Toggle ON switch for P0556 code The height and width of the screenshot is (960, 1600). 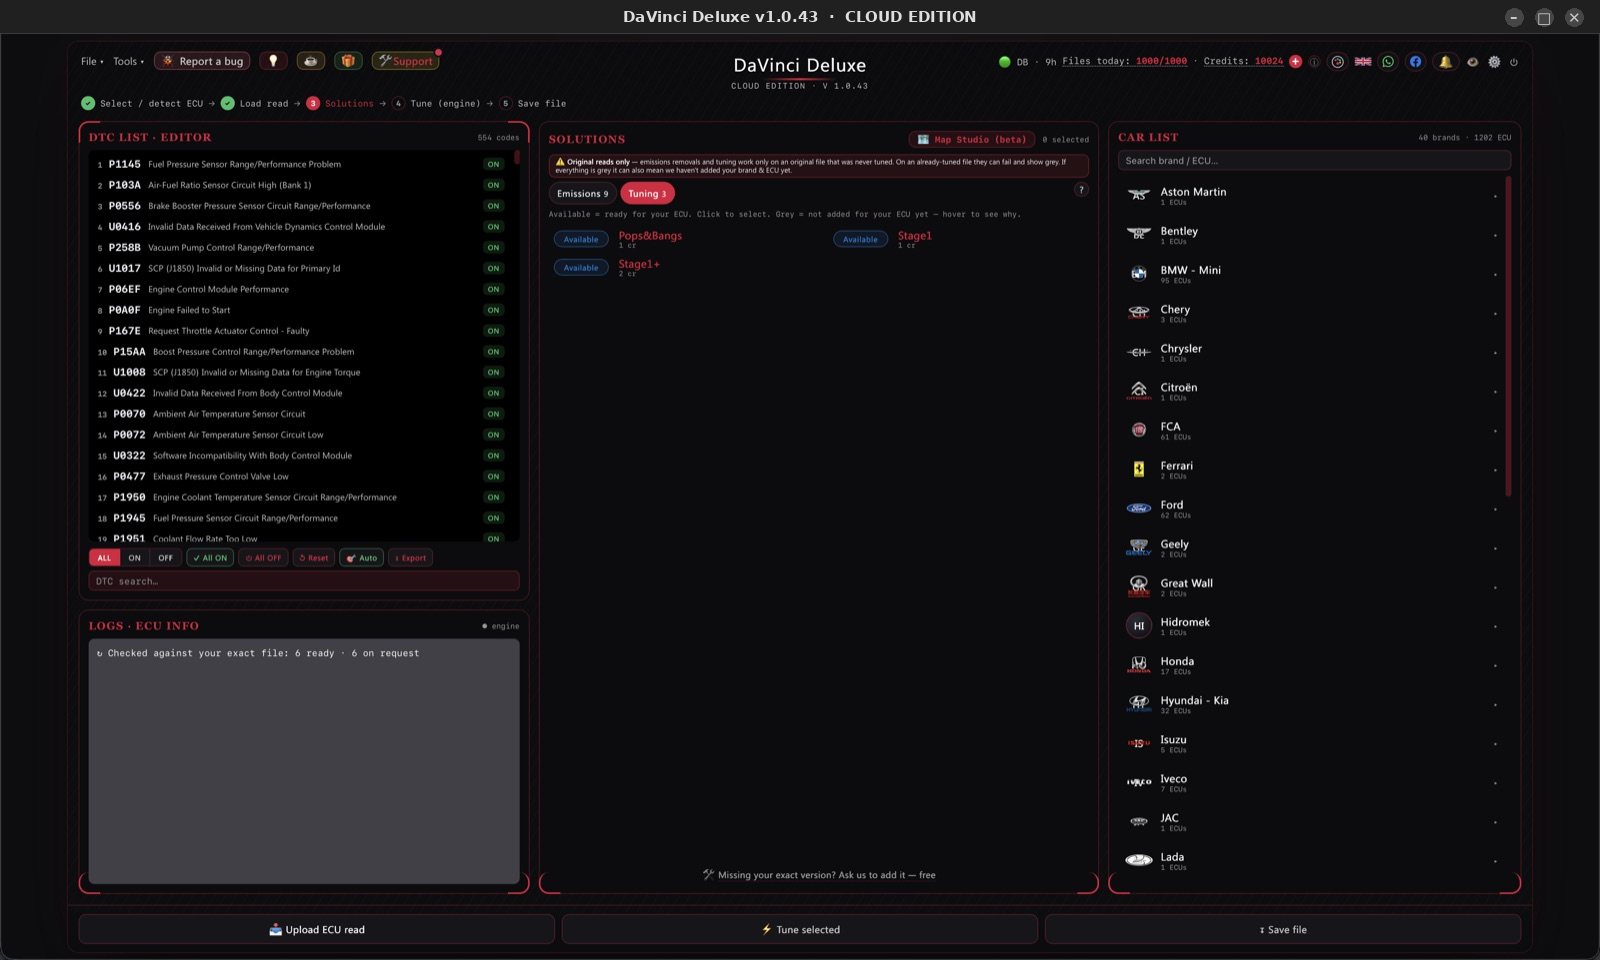coord(493,206)
